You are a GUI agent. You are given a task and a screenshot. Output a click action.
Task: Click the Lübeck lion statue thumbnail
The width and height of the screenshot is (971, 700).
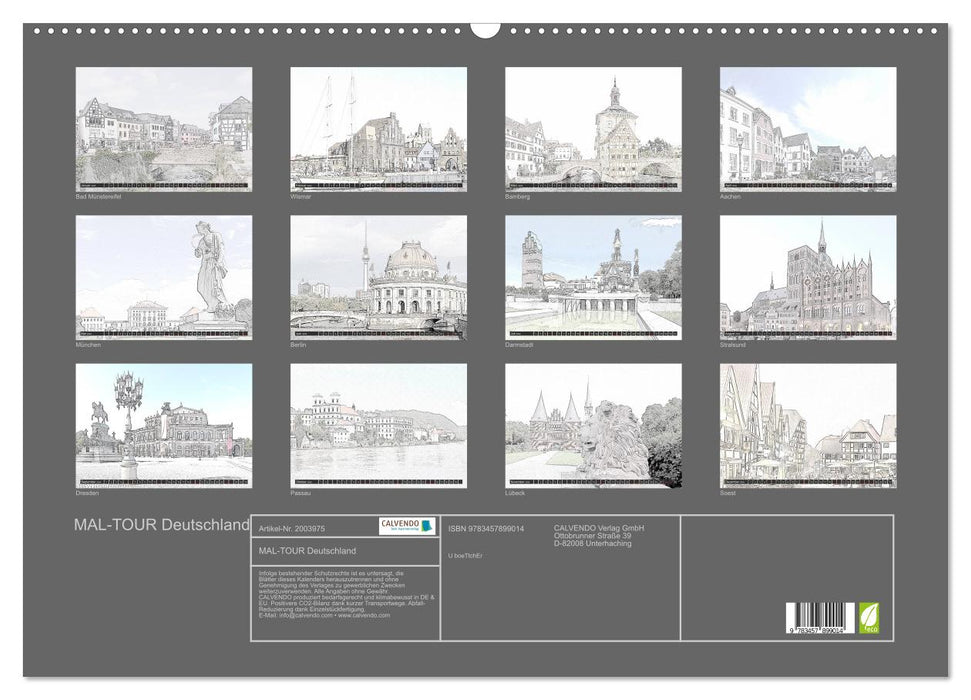[x=593, y=425]
